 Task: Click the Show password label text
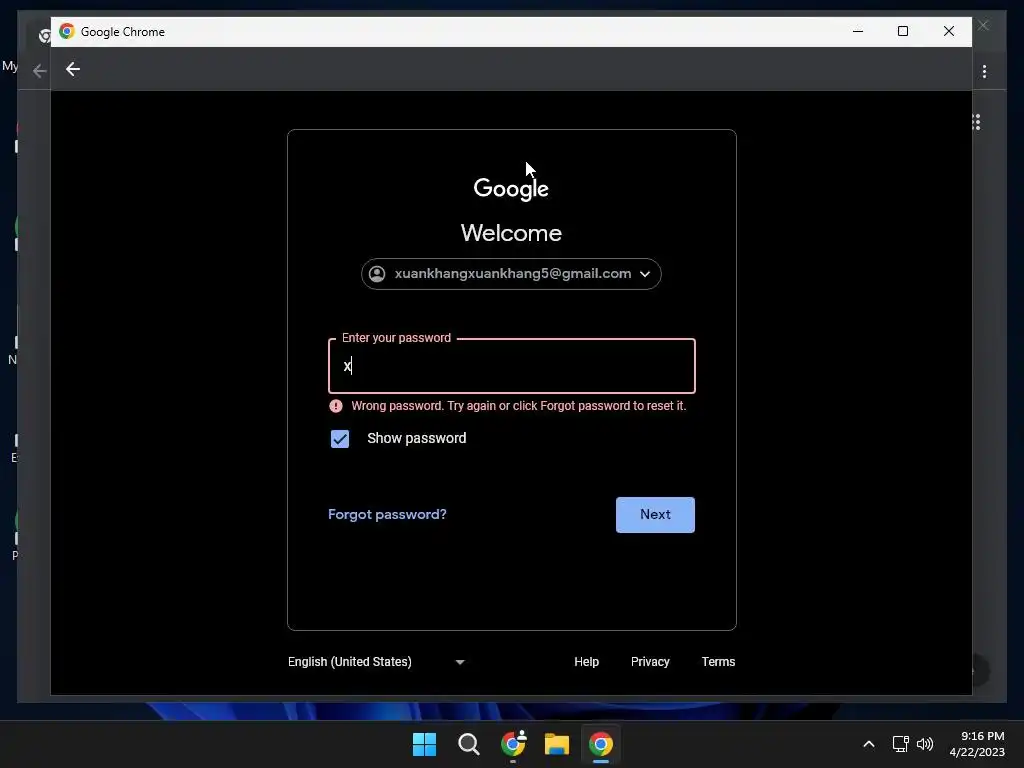tap(417, 438)
